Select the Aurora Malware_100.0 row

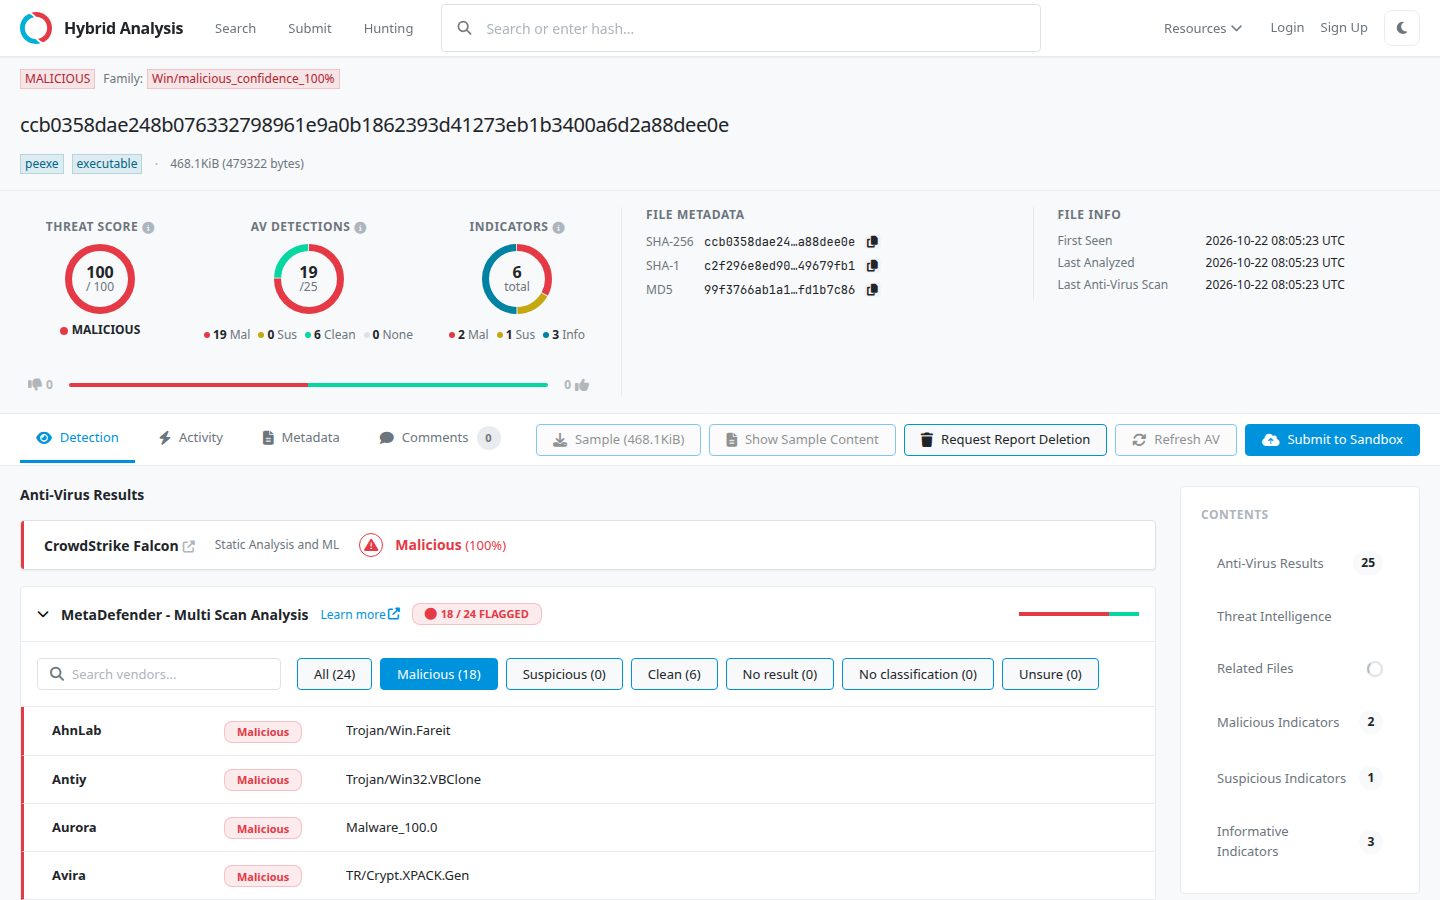pyautogui.click(x=588, y=828)
